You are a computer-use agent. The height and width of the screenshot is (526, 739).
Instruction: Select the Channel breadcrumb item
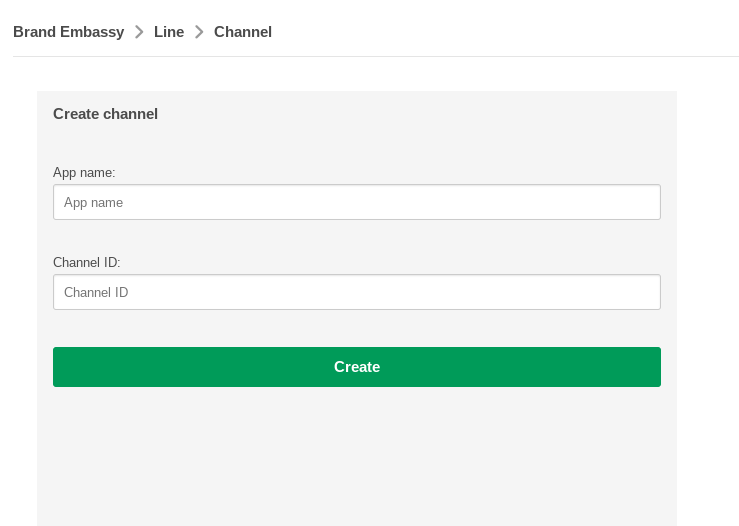(x=243, y=32)
